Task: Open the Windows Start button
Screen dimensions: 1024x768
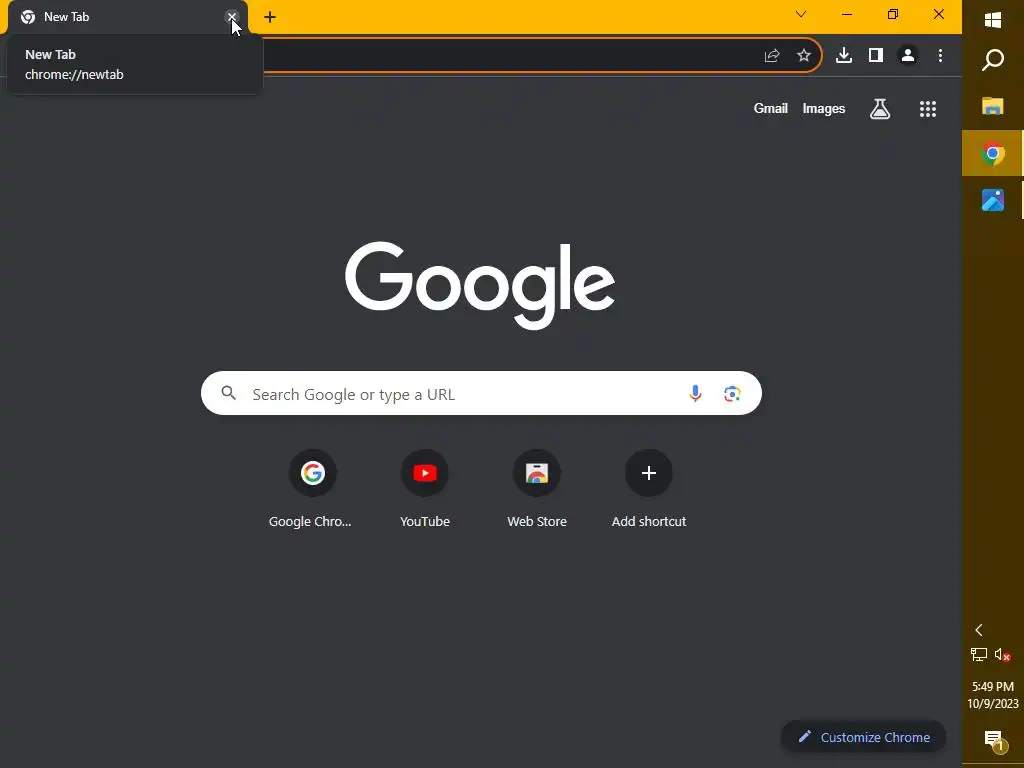Action: 993,20
